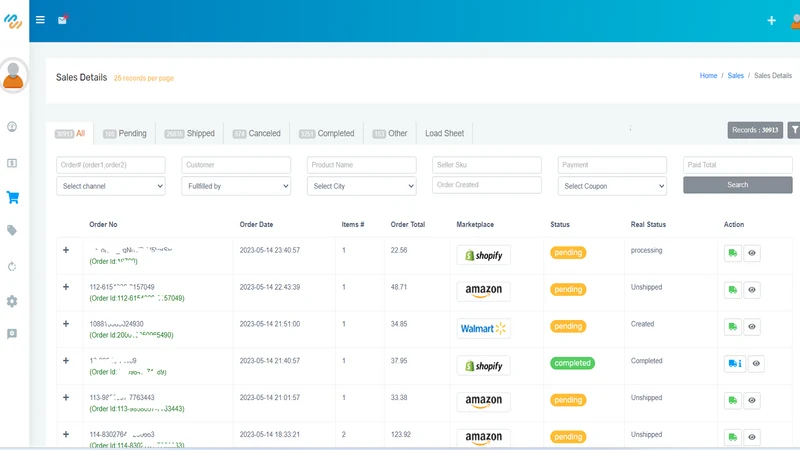View the 48.71 order with its eye icon
Viewport: 800px width, 450px height.
[x=752, y=290]
